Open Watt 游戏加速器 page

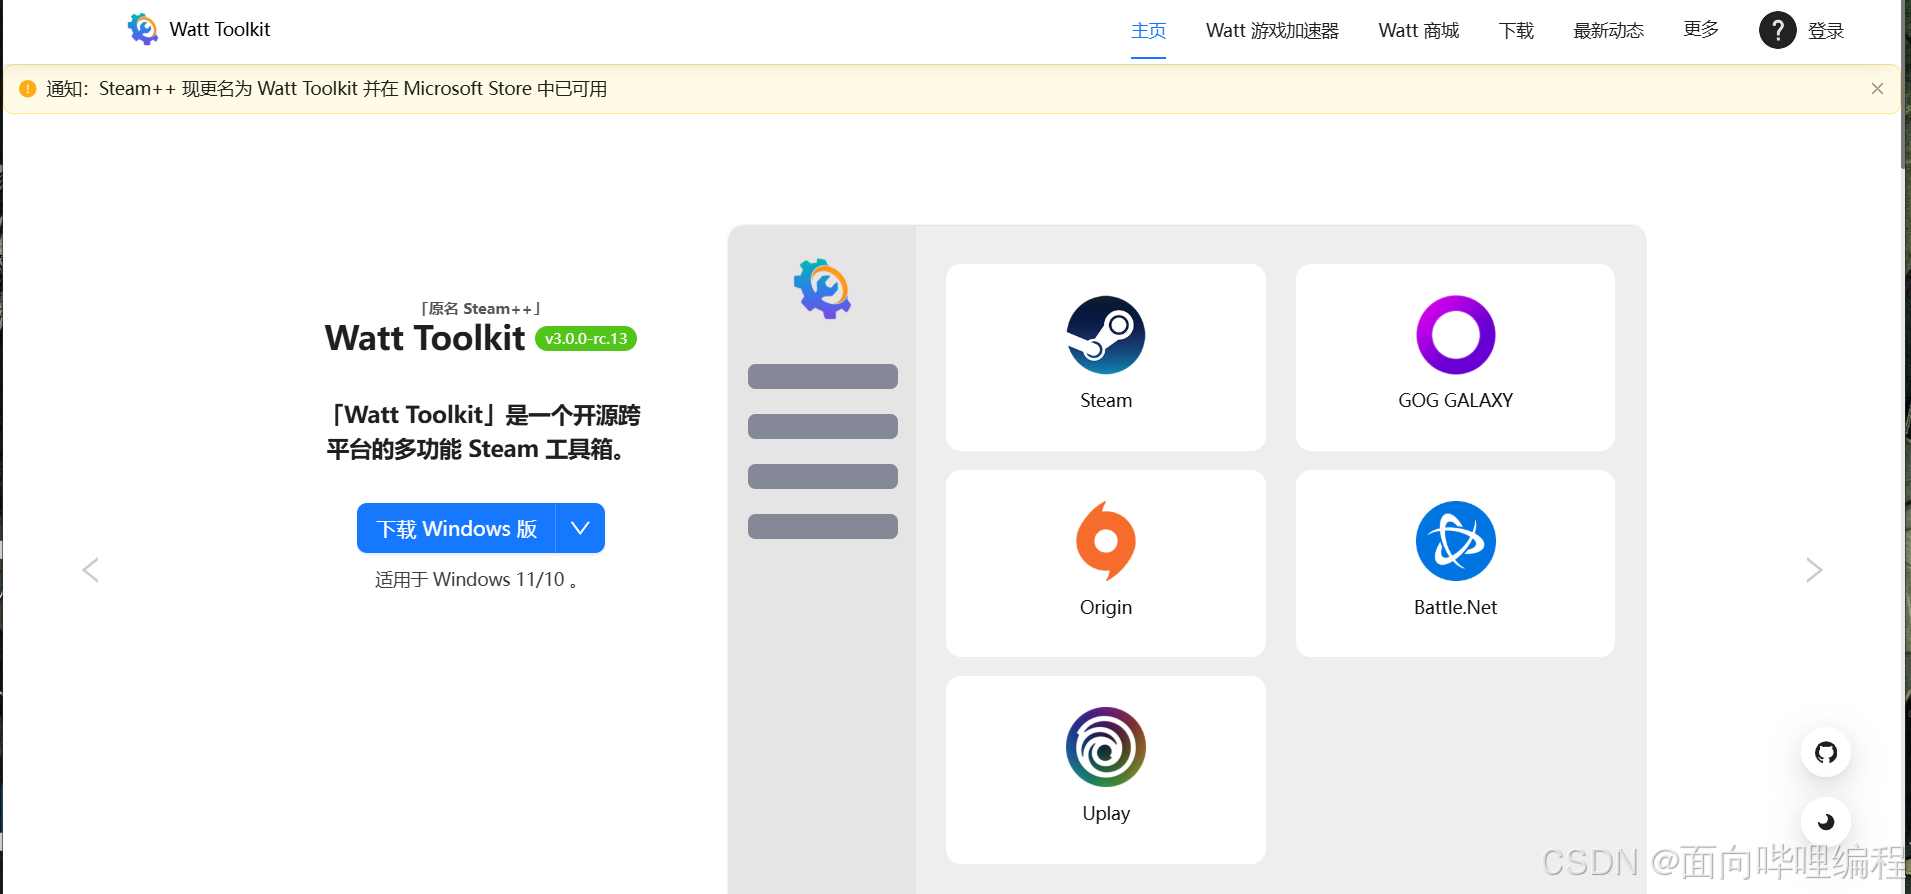[x=1272, y=31]
